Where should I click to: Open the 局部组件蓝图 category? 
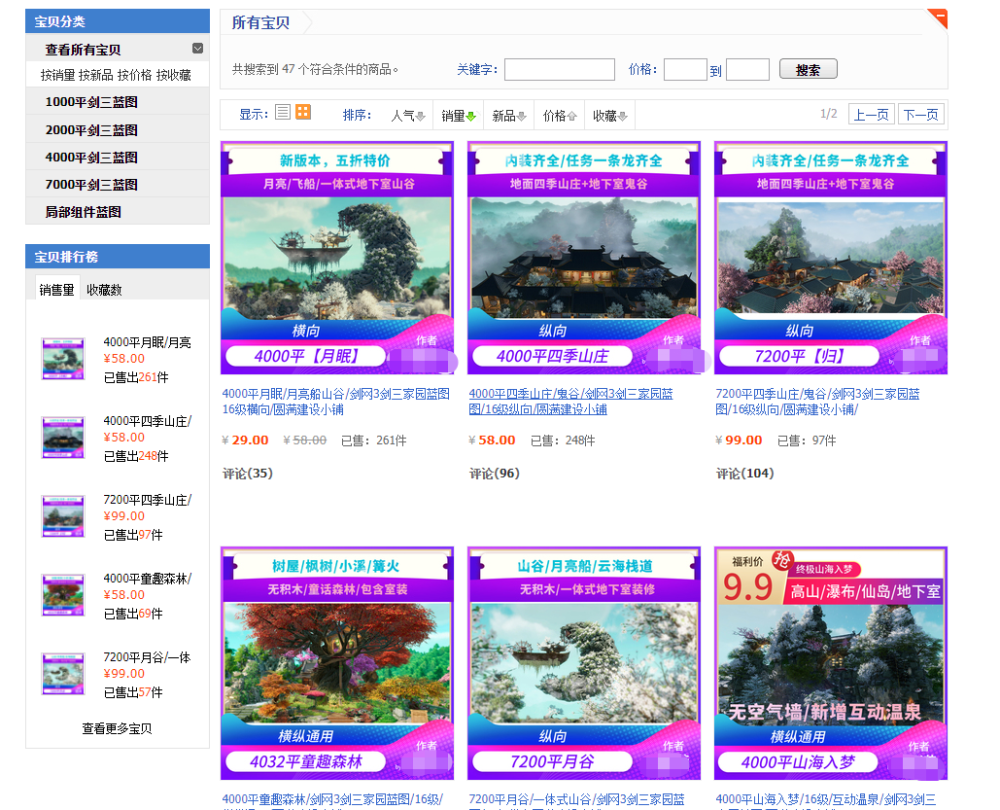pos(83,212)
